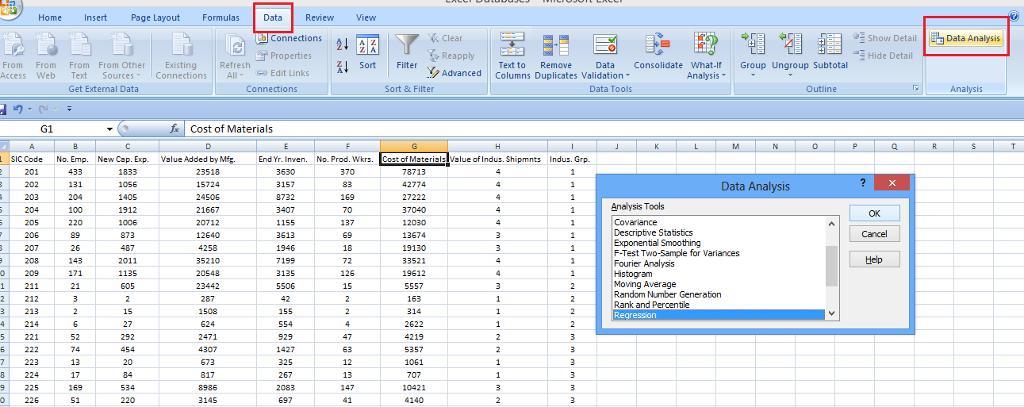Open Advanced filter options
The width and height of the screenshot is (1024, 407).
[x=454, y=73]
